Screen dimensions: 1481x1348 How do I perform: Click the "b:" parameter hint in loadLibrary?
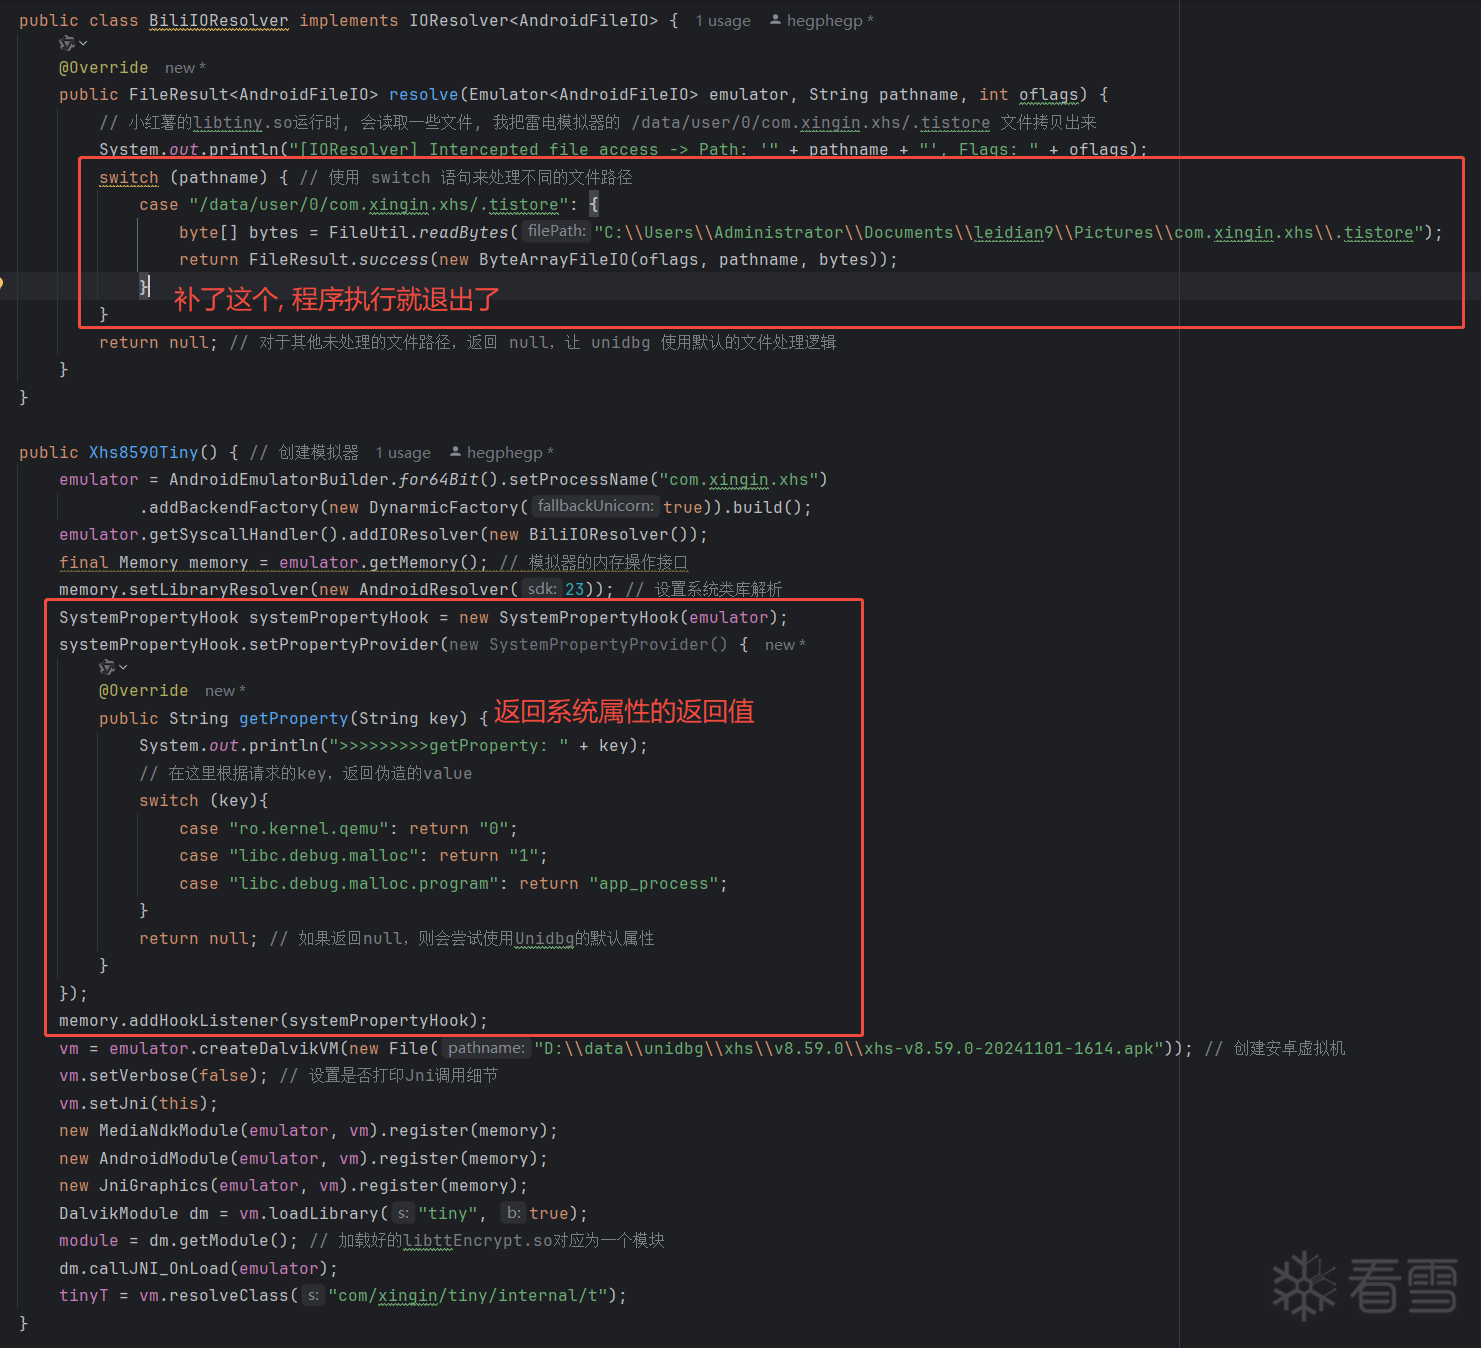click(513, 1213)
